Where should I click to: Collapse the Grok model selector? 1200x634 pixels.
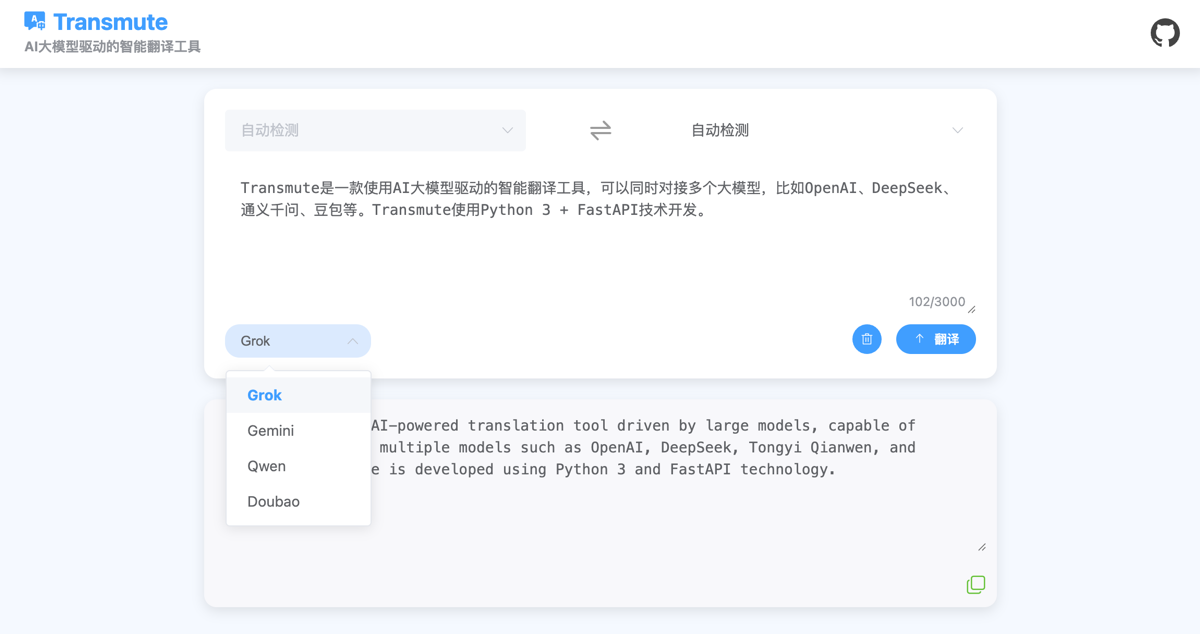(x=298, y=341)
